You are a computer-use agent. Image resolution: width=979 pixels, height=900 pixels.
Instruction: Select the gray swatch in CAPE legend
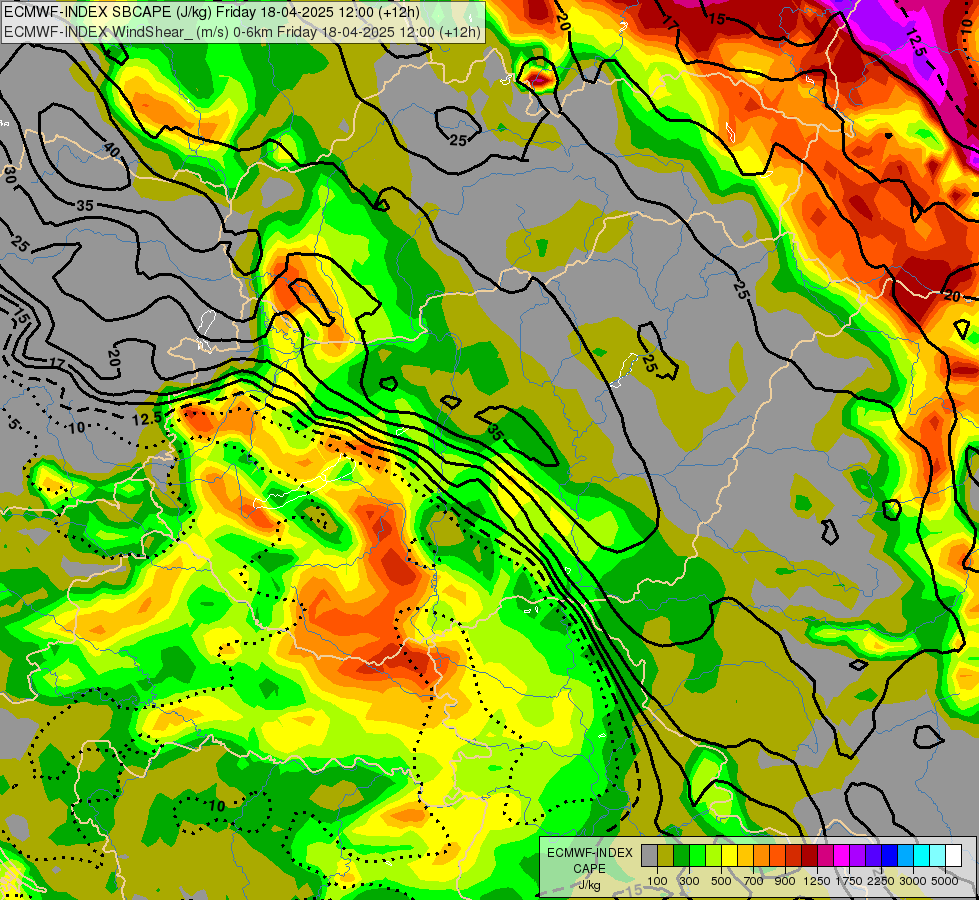point(649,856)
